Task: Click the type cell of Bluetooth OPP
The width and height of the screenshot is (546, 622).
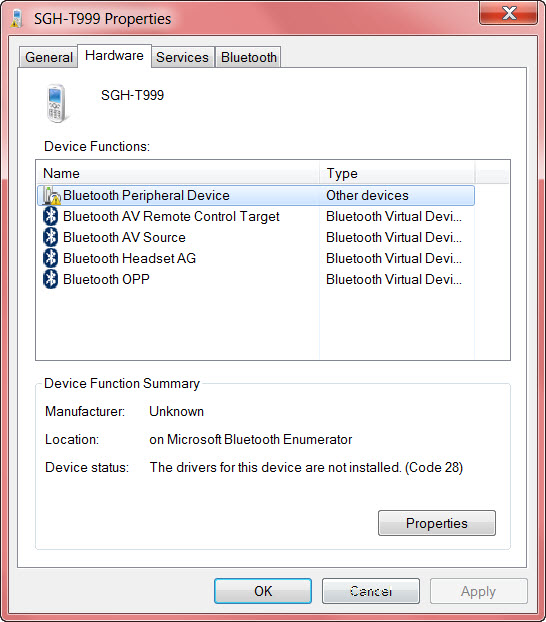Action: tap(394, 280)
